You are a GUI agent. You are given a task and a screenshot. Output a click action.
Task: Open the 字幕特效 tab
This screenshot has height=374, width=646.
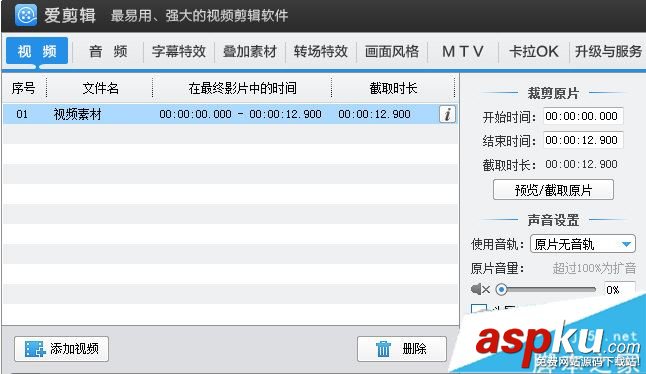pyautogui.click(x=179, y=51)
